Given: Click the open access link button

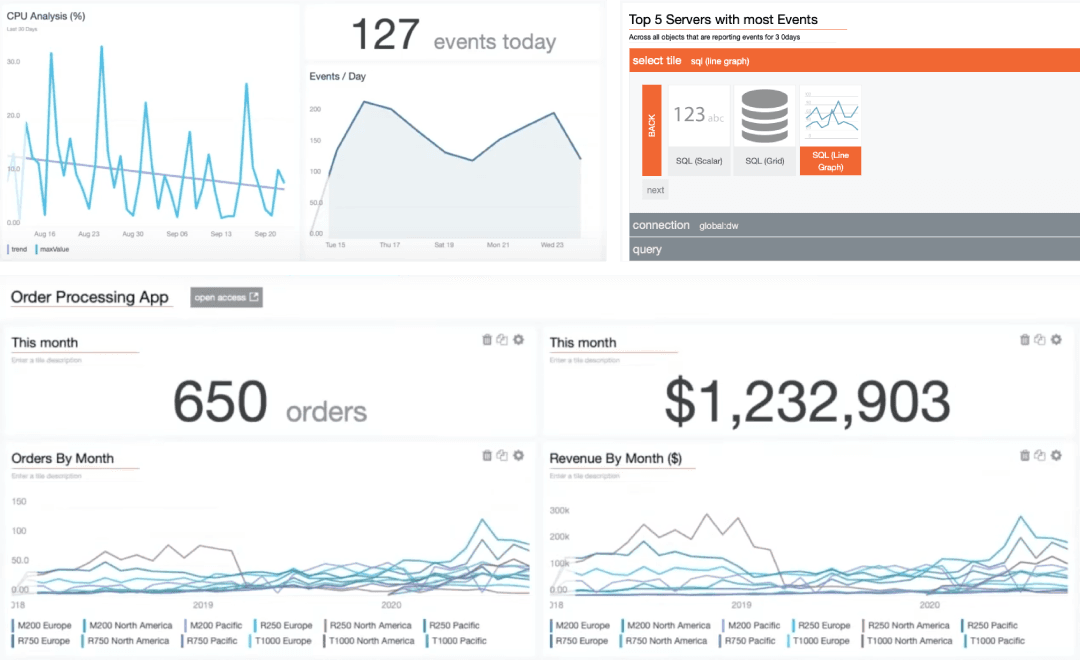Looking at the screenshot, I should coord(226,298).
